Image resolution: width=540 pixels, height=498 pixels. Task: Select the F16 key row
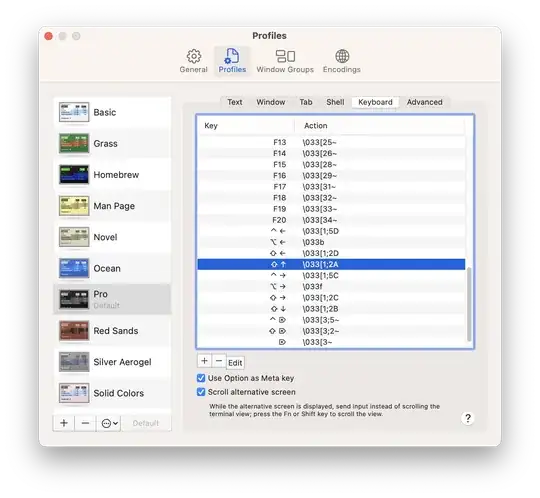tap(331, 176)
